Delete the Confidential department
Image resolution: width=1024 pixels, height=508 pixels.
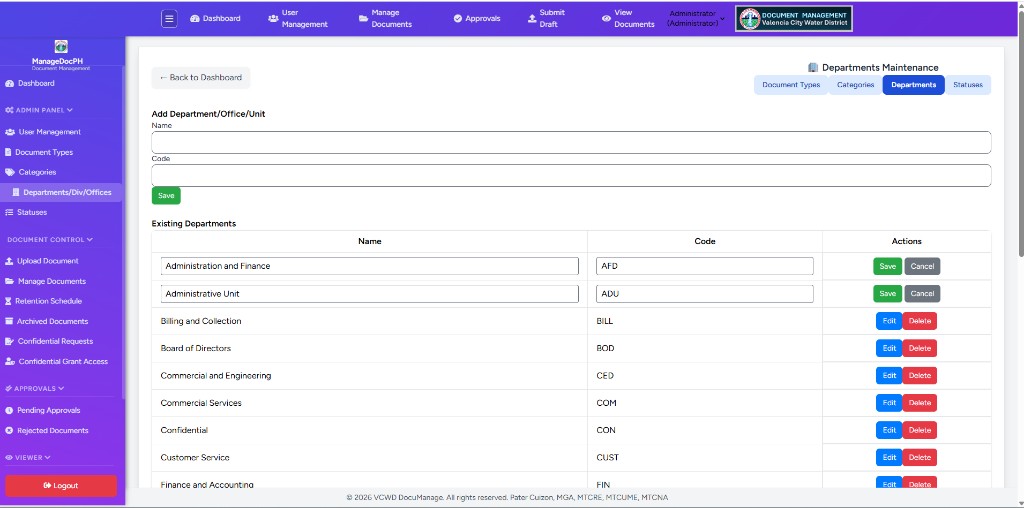click(920, 430)
